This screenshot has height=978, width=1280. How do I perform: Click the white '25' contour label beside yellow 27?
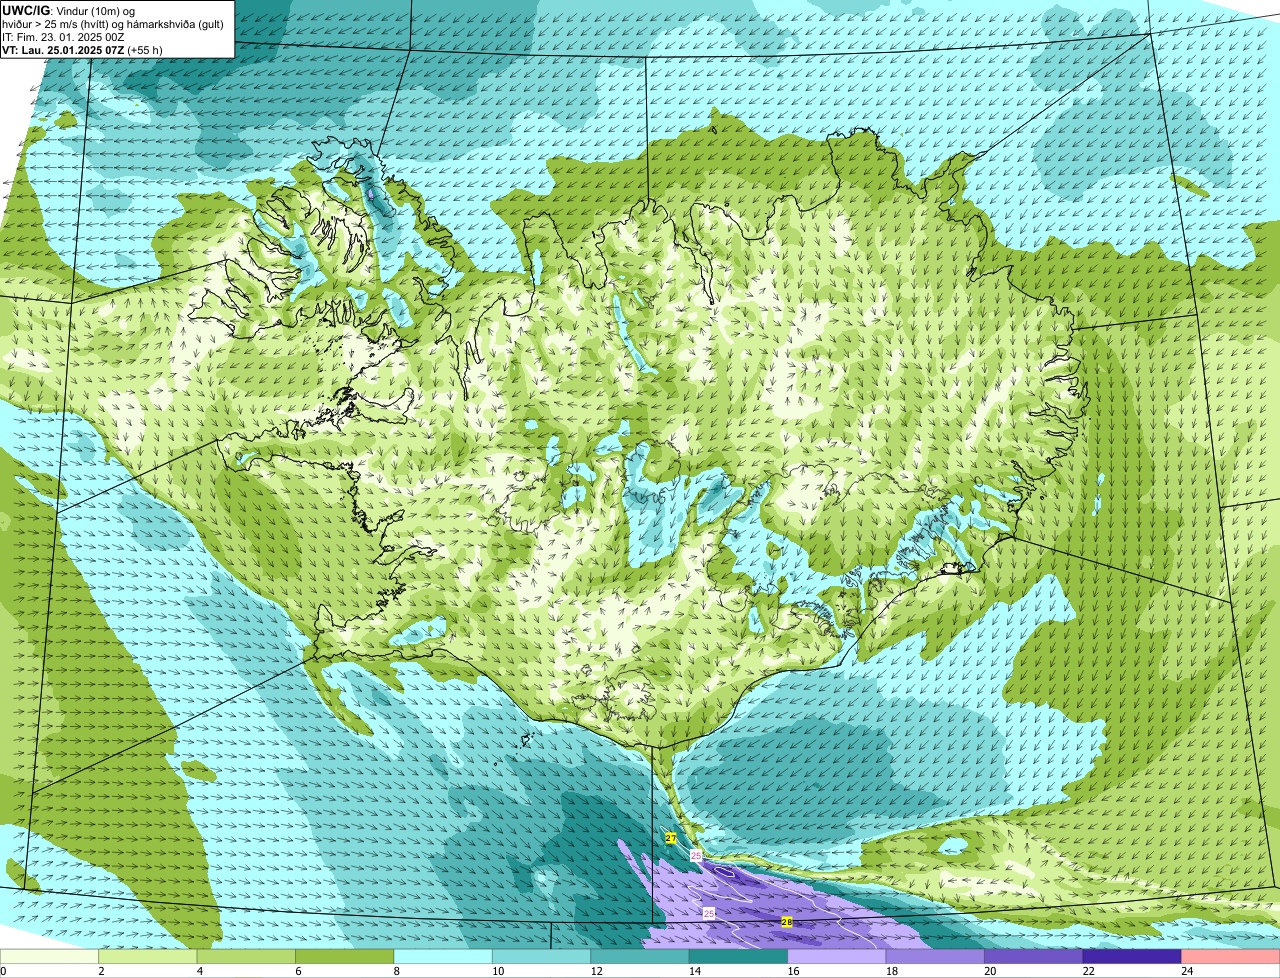click(696, 856)
